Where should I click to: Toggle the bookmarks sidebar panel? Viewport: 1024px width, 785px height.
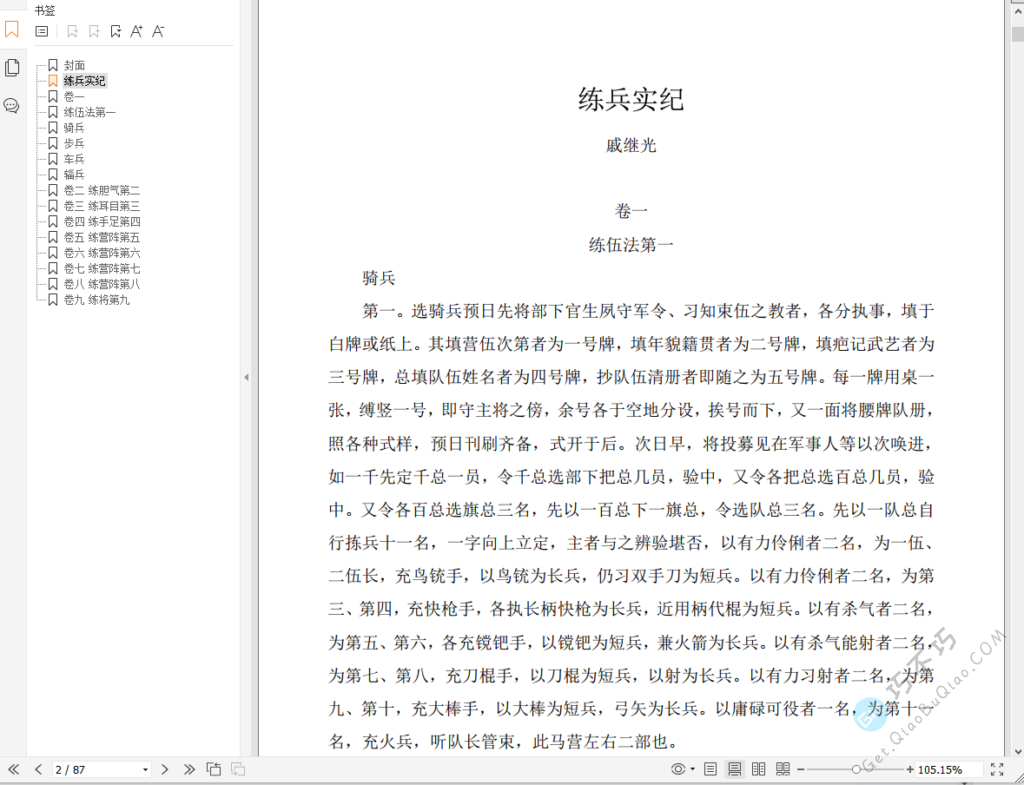tap(12, 30)
